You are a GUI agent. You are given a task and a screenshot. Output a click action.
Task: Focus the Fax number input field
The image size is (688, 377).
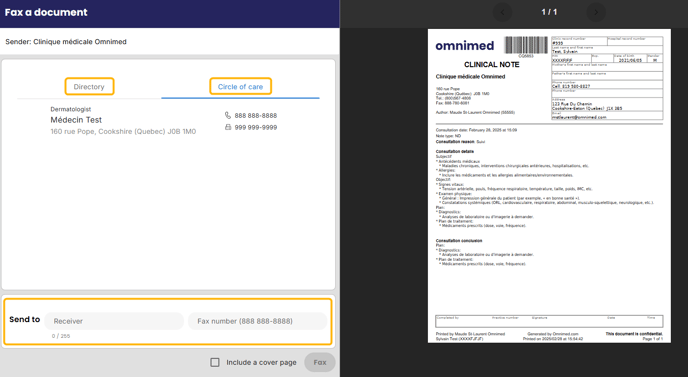(258, 321)
